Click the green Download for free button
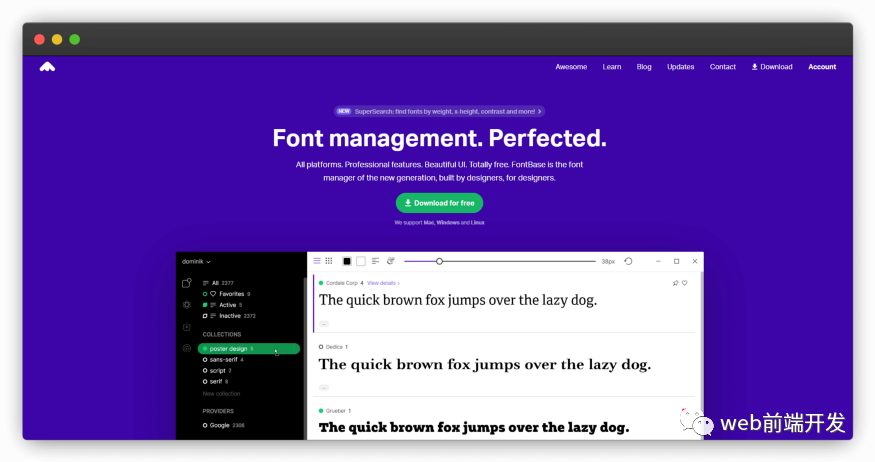This screenshot has height=462, width=875. coord(439,203)
